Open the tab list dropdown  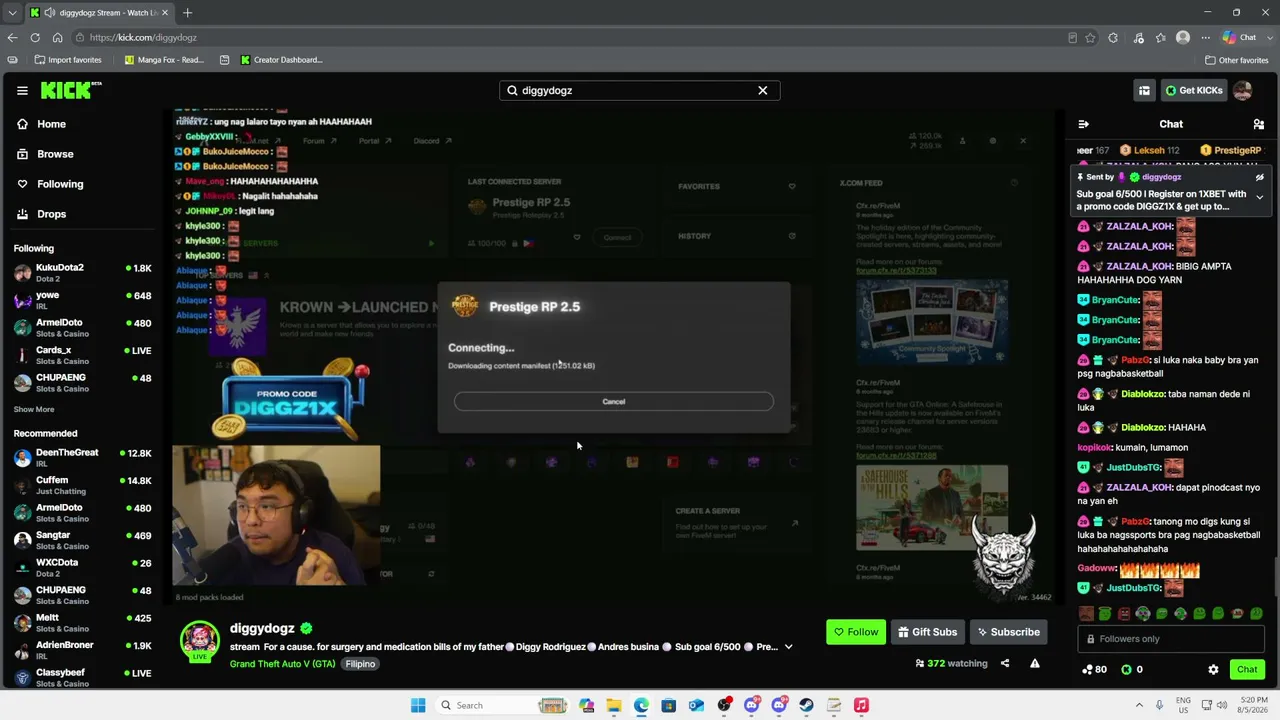click(12, 12)
